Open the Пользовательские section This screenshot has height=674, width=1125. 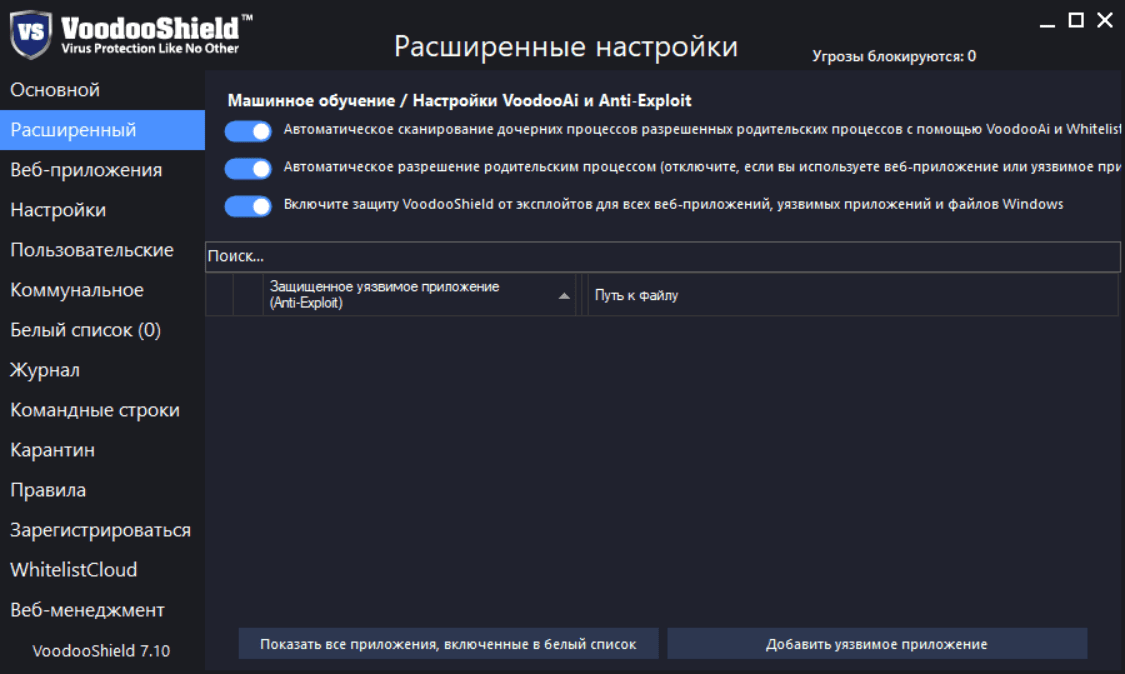point(103,250)
